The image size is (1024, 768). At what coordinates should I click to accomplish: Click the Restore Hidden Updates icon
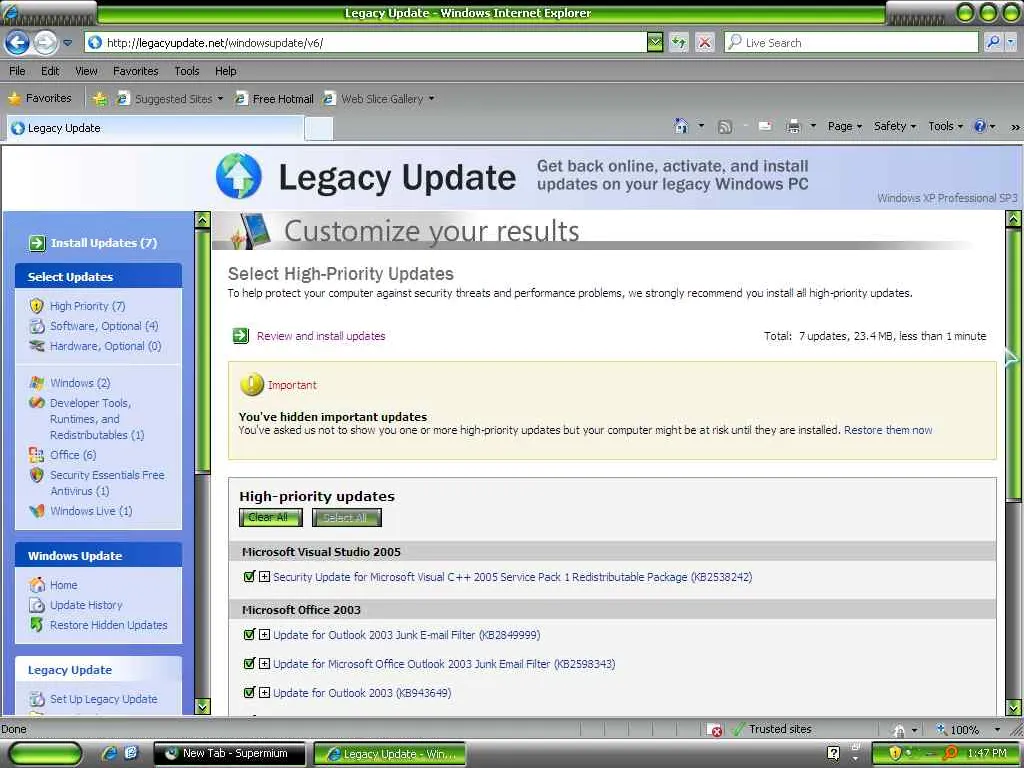pos(37,625)
